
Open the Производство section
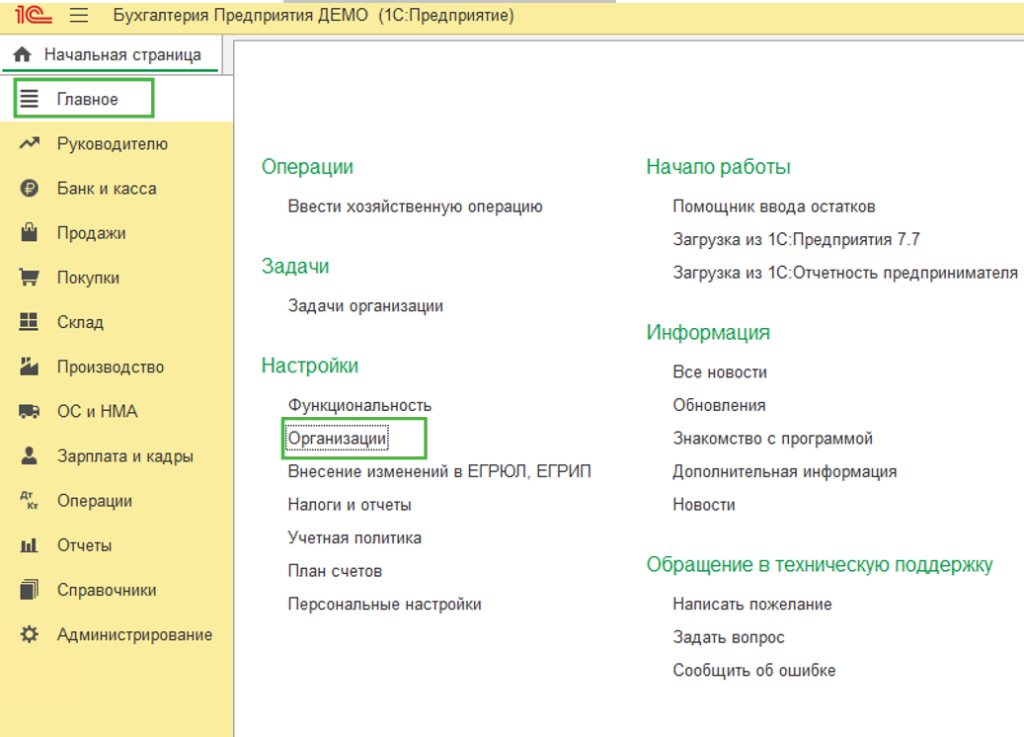110,367
